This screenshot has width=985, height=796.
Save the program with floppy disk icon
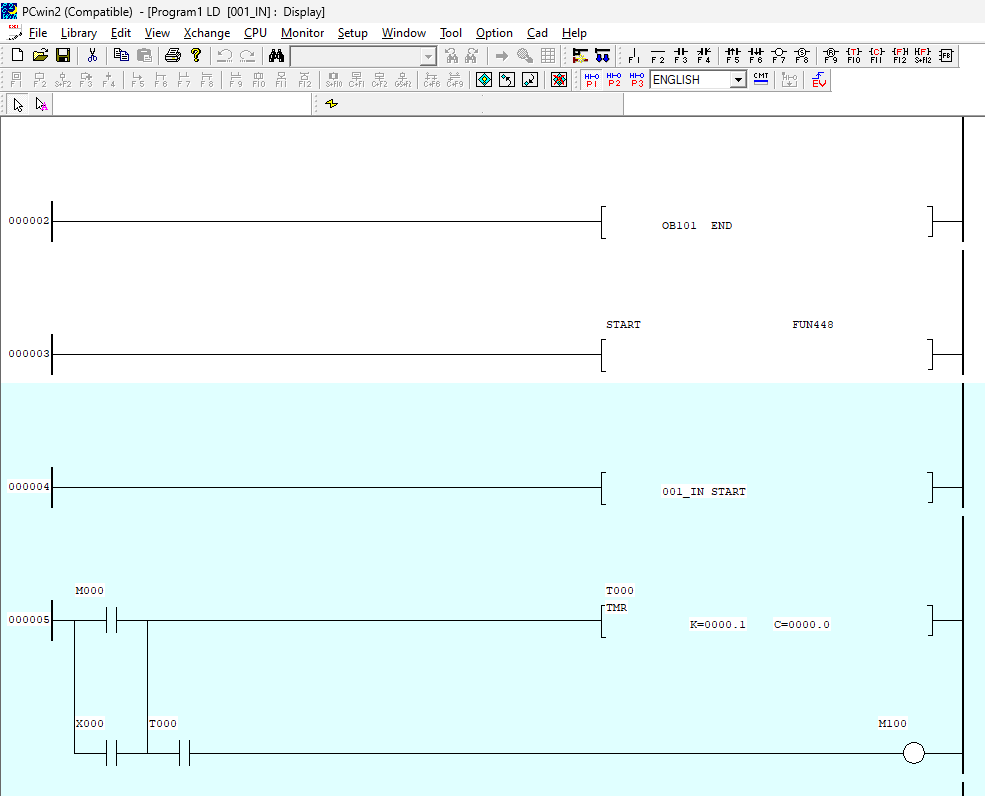pos(63,55)
